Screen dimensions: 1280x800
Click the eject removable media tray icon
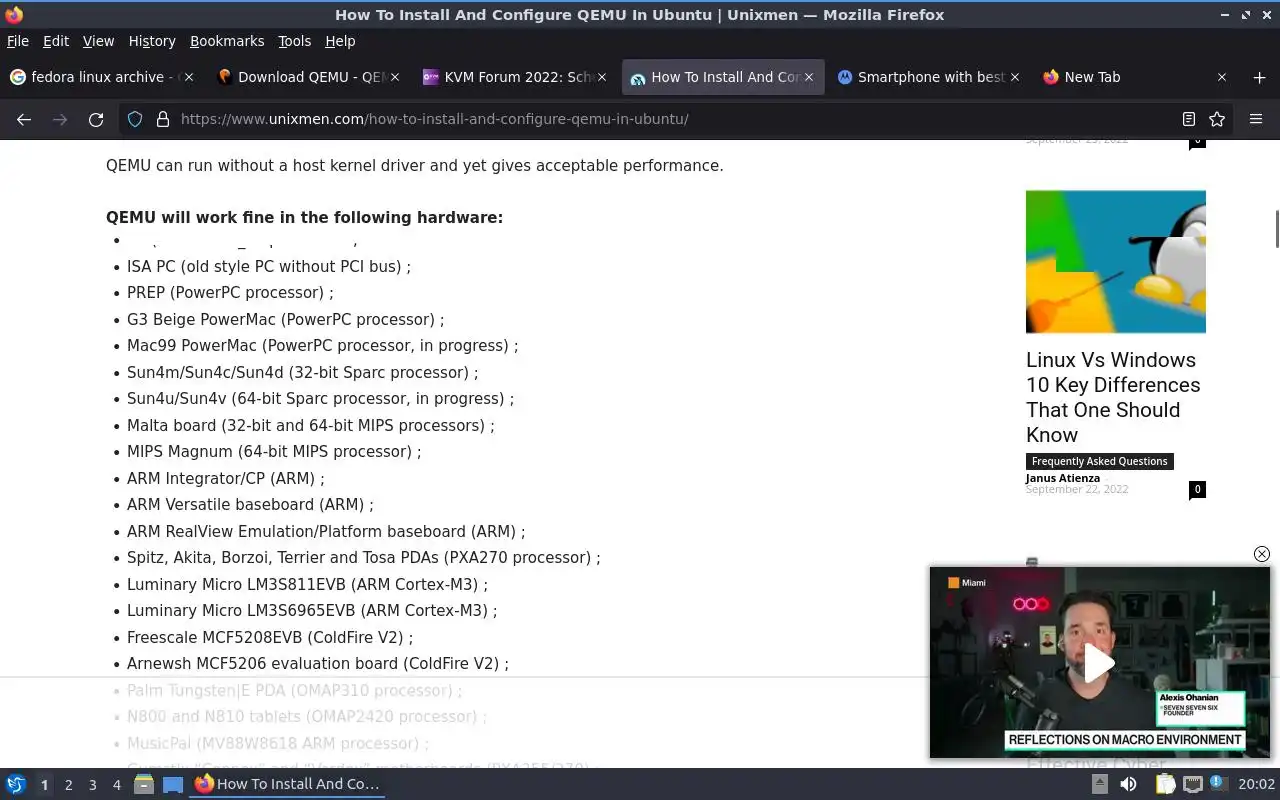pos(1100,785)
